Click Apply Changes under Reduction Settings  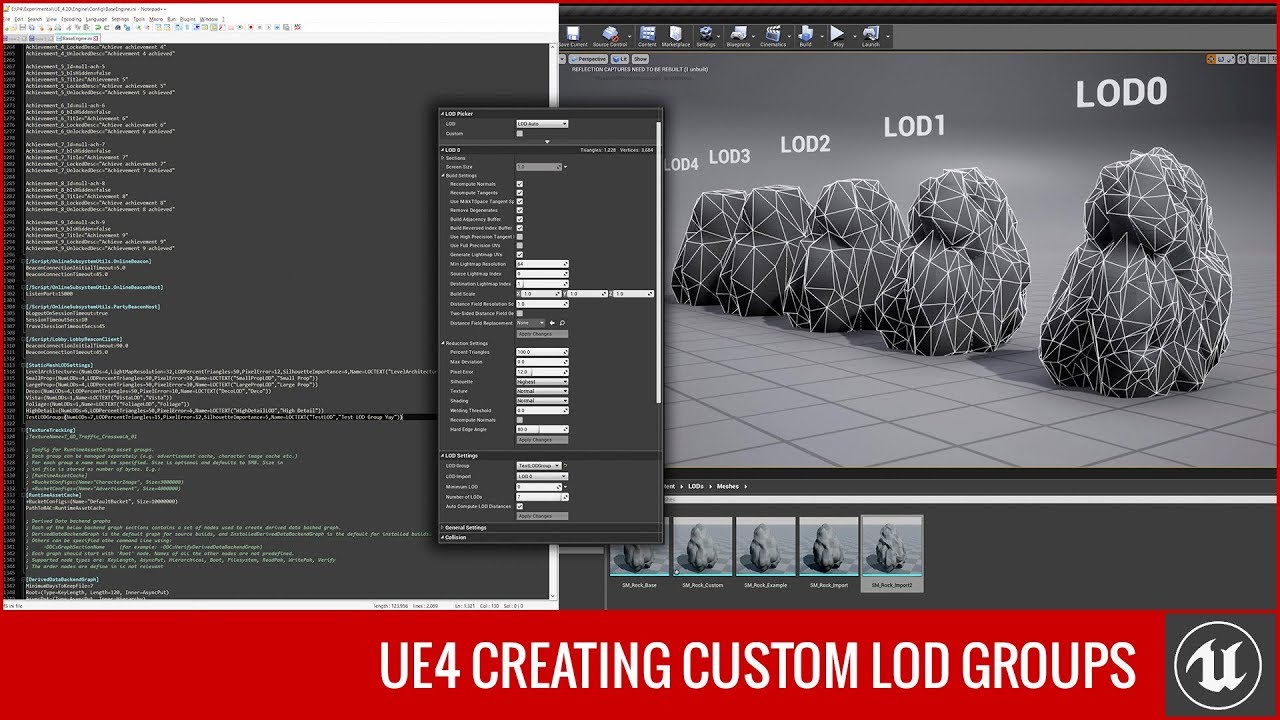542,439
